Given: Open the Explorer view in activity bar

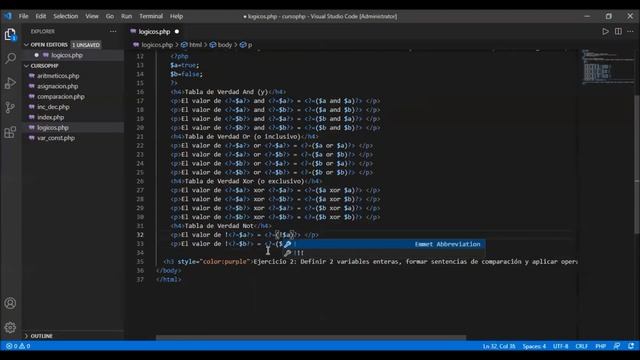Looking at the screenshot, I should (x=10, y=34).
